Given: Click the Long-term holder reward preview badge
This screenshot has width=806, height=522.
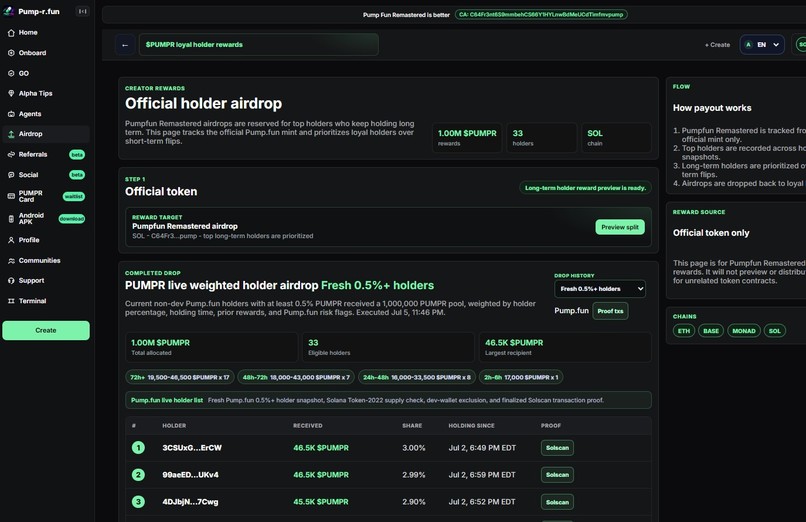Looking at the screenshot, I should point(585,188).
